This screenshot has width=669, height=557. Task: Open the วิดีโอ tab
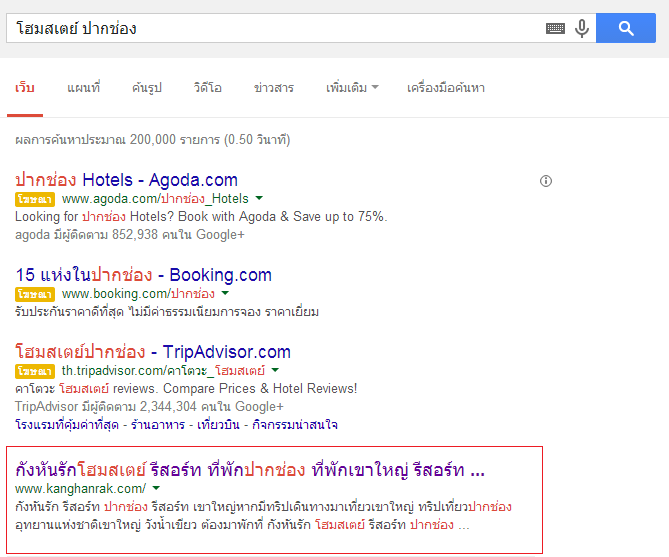(x=207, y=88)
